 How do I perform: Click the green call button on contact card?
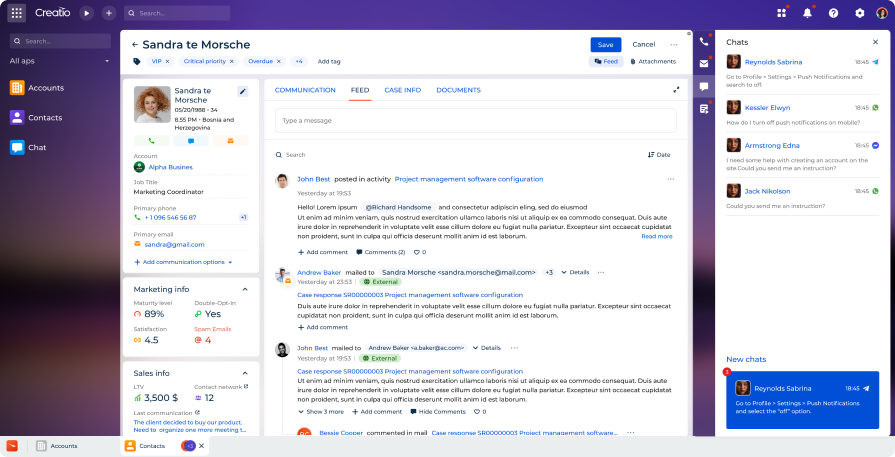point(151,141)
